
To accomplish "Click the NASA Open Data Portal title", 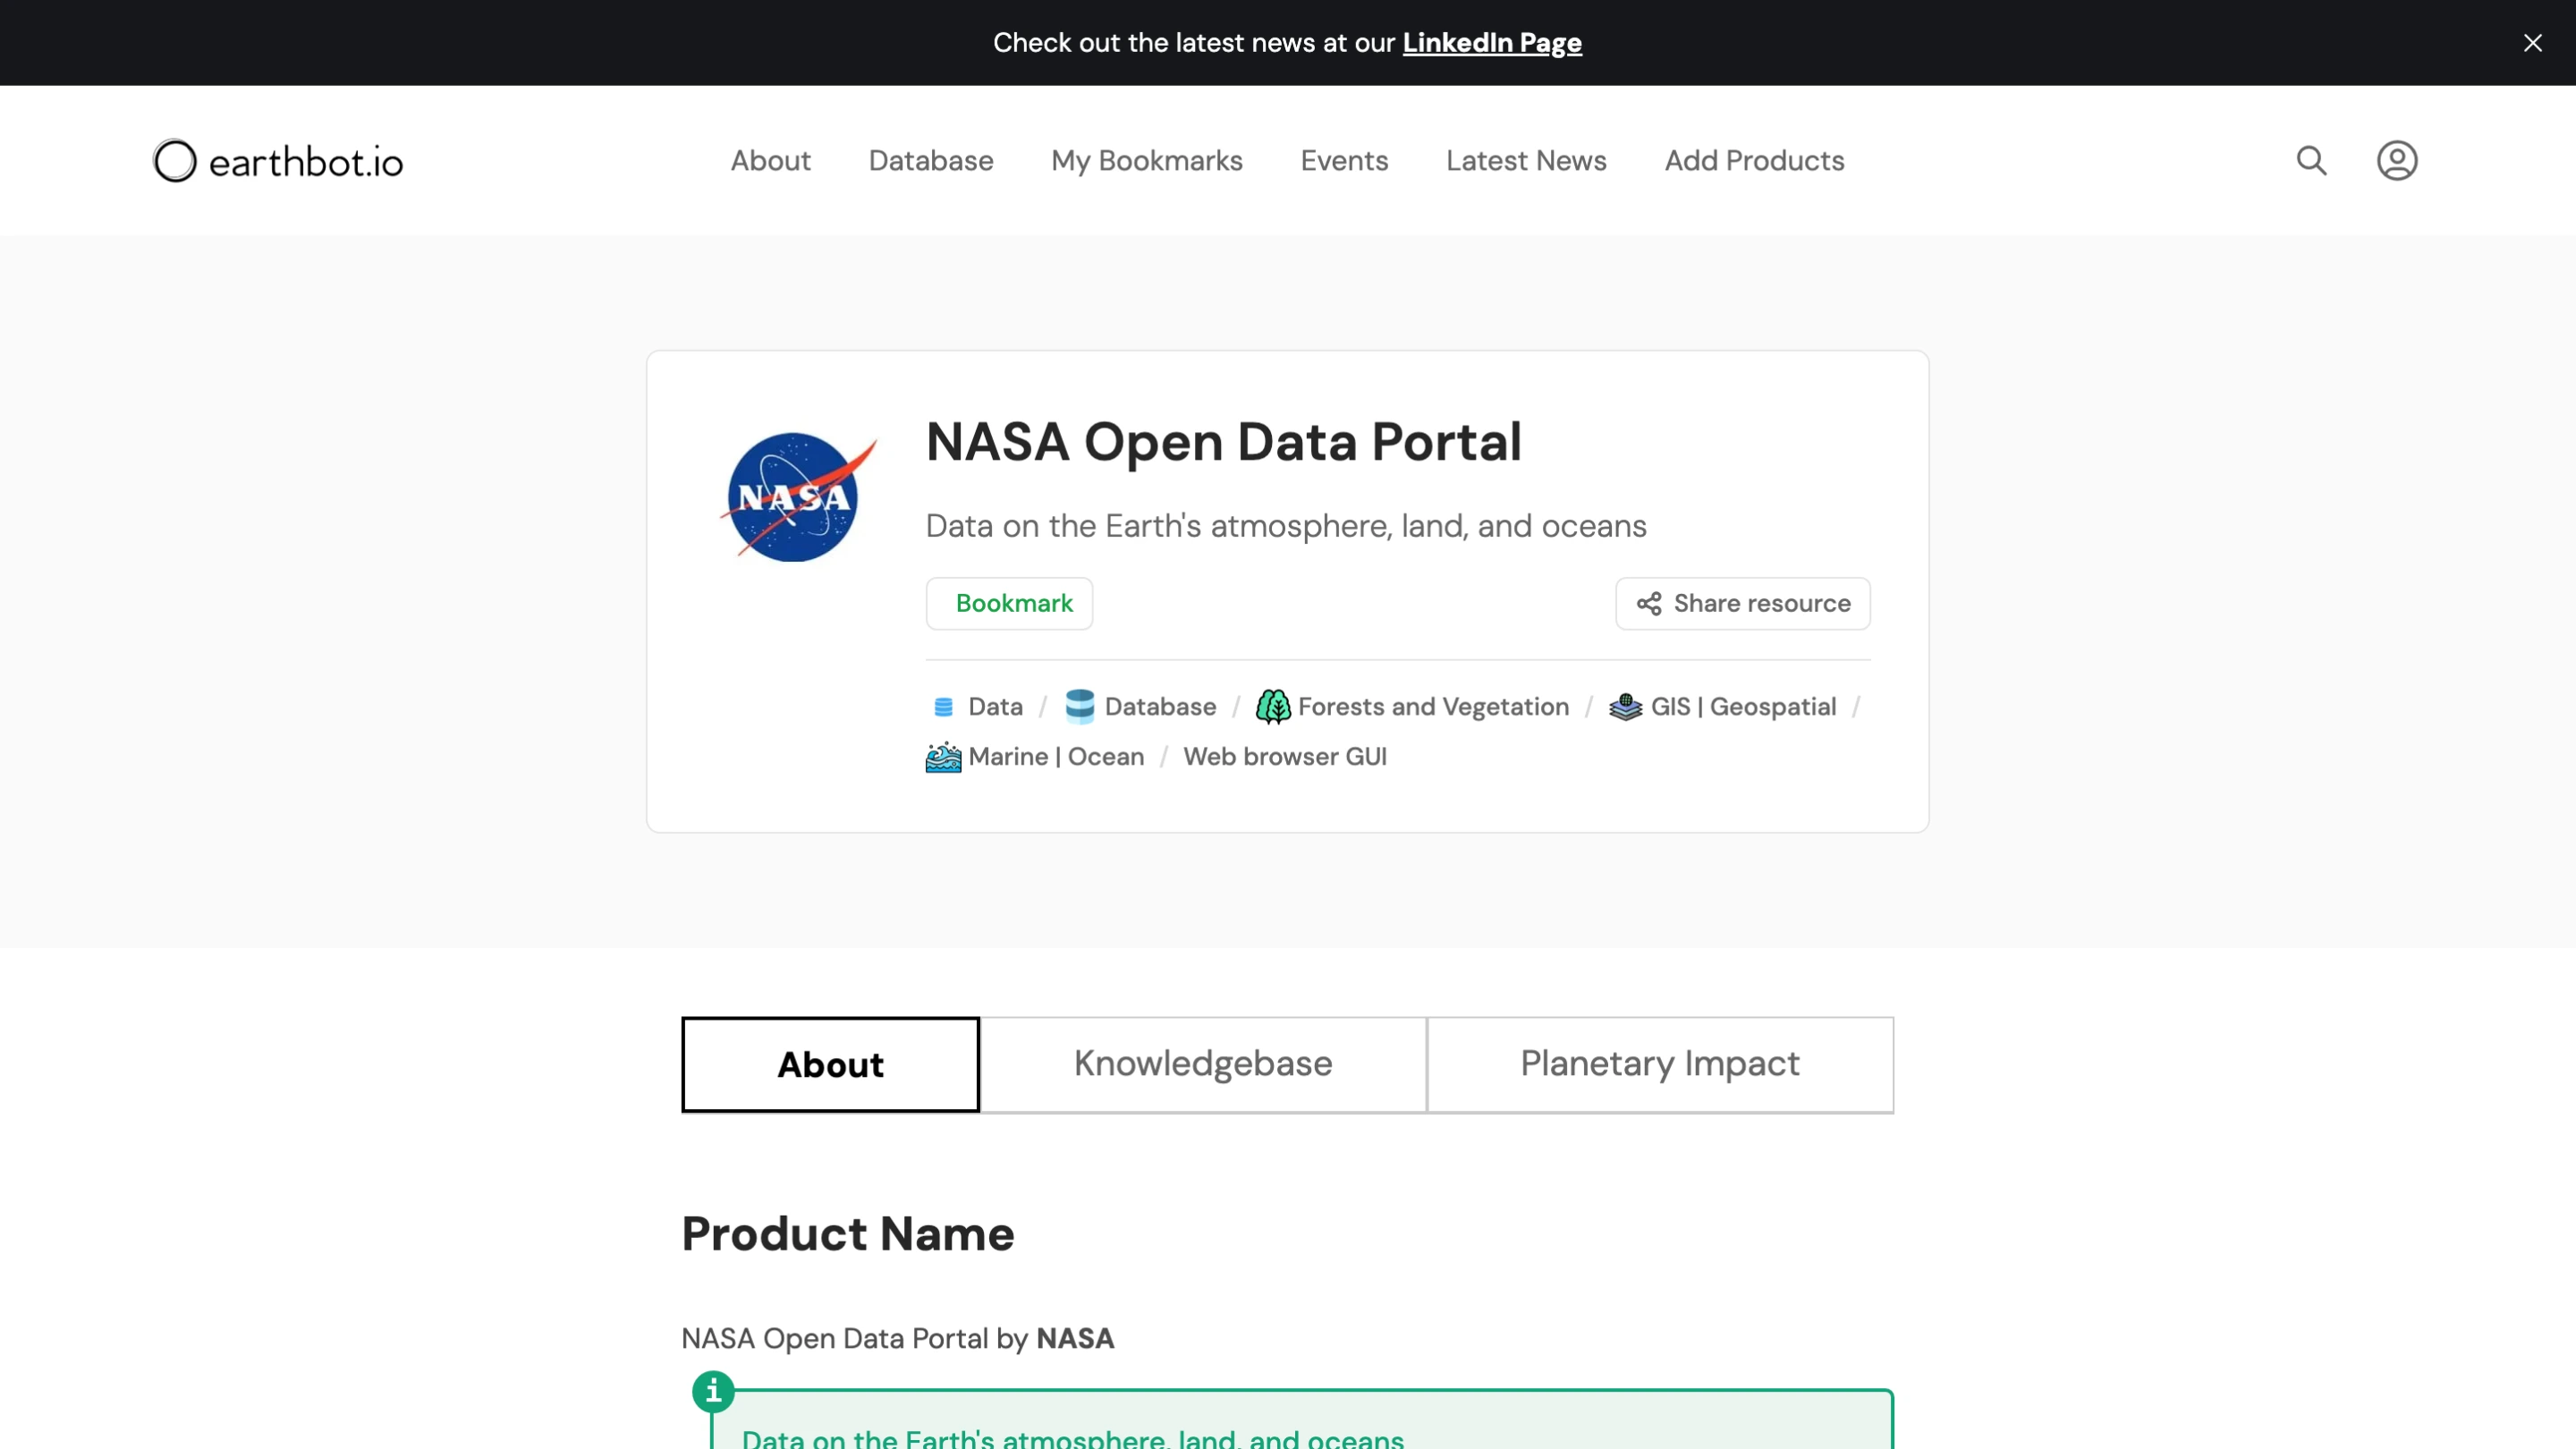I will [x=1223, y=441].
